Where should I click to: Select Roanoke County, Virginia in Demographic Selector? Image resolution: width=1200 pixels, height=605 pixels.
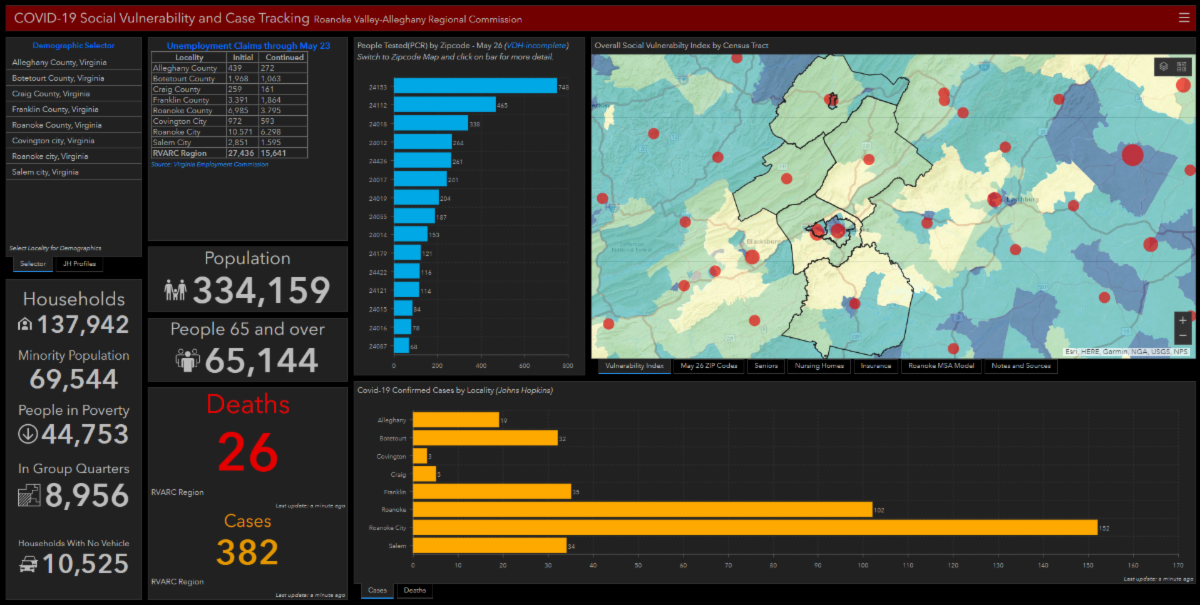pos(57,125)
